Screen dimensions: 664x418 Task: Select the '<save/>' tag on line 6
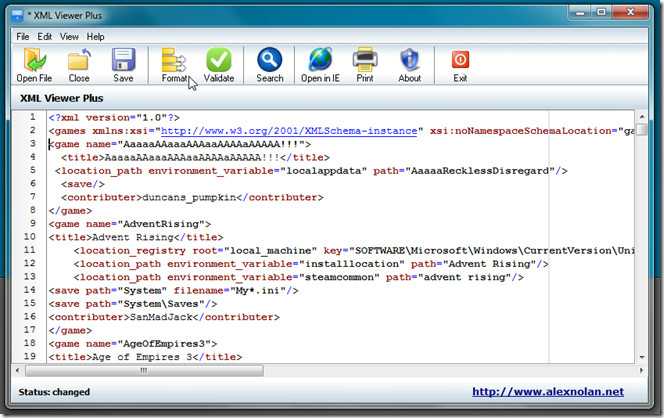click(83, 184)
